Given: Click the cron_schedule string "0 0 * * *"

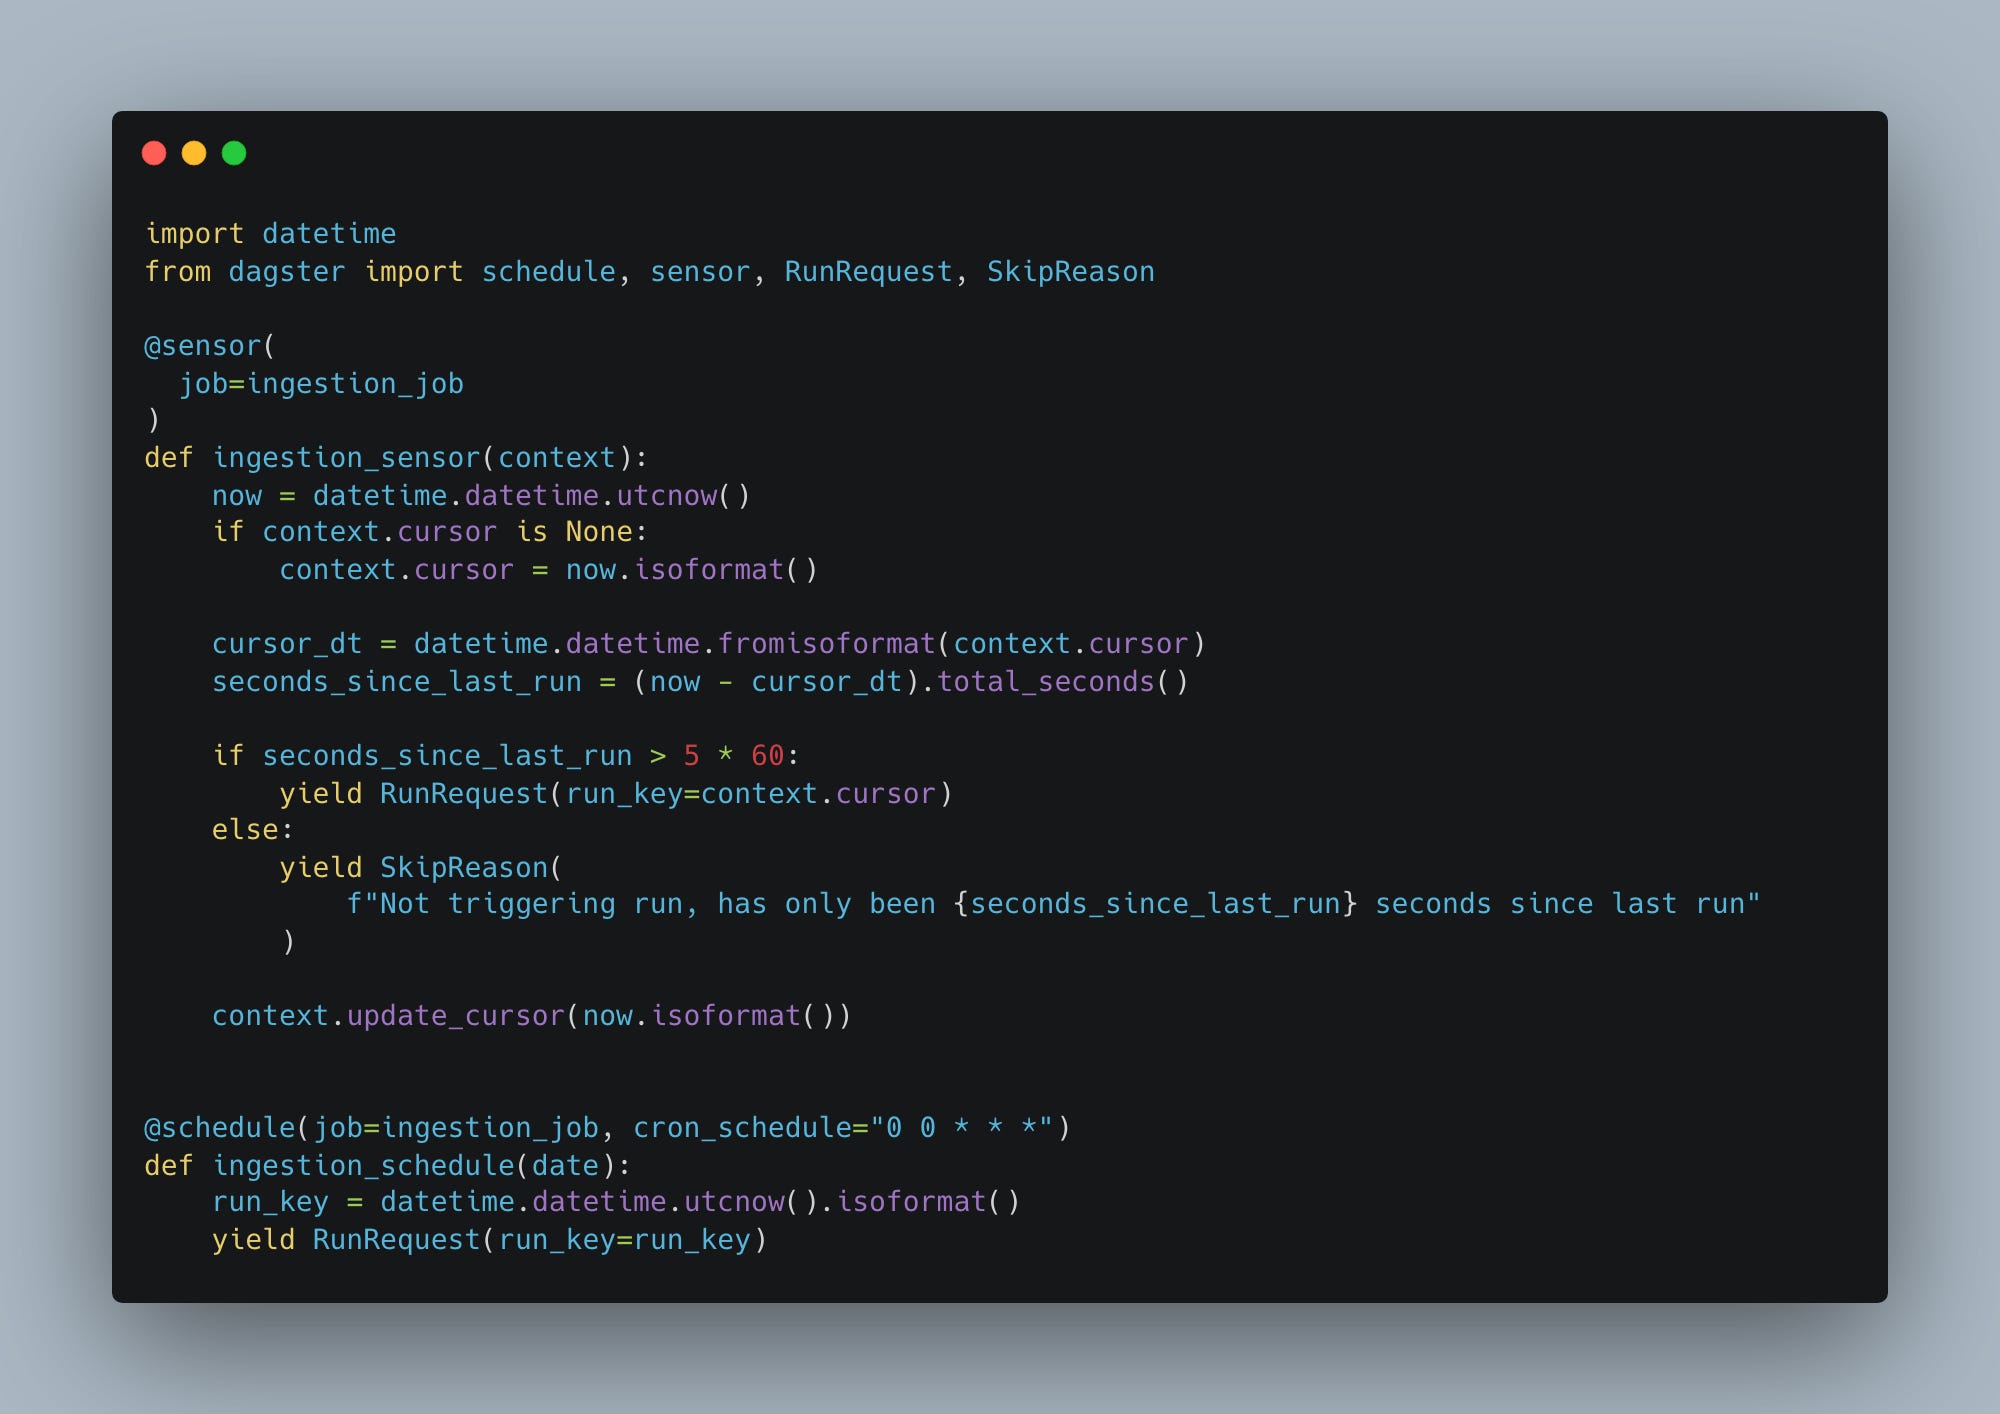Looking at the screenshot, I should [961, 1128].
